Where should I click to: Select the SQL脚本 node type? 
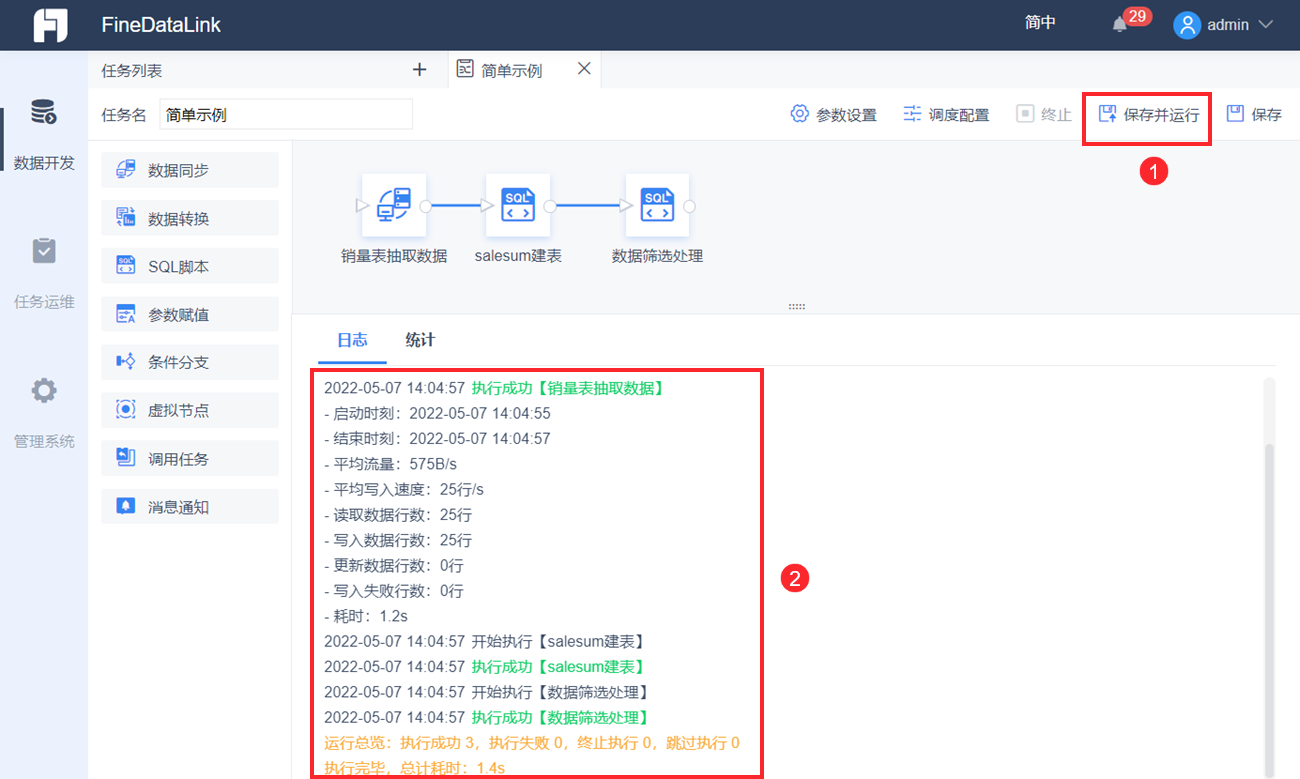[190, 266]
